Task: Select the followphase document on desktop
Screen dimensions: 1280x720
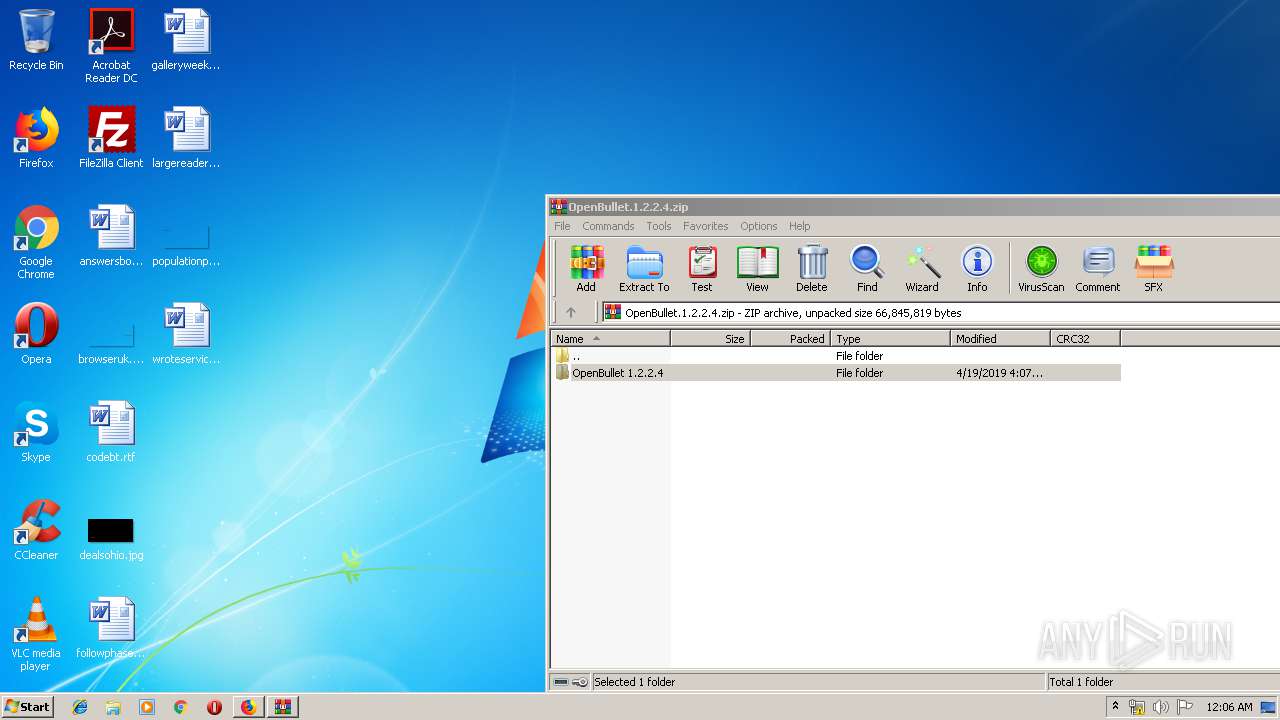Action: click(111, 628)
